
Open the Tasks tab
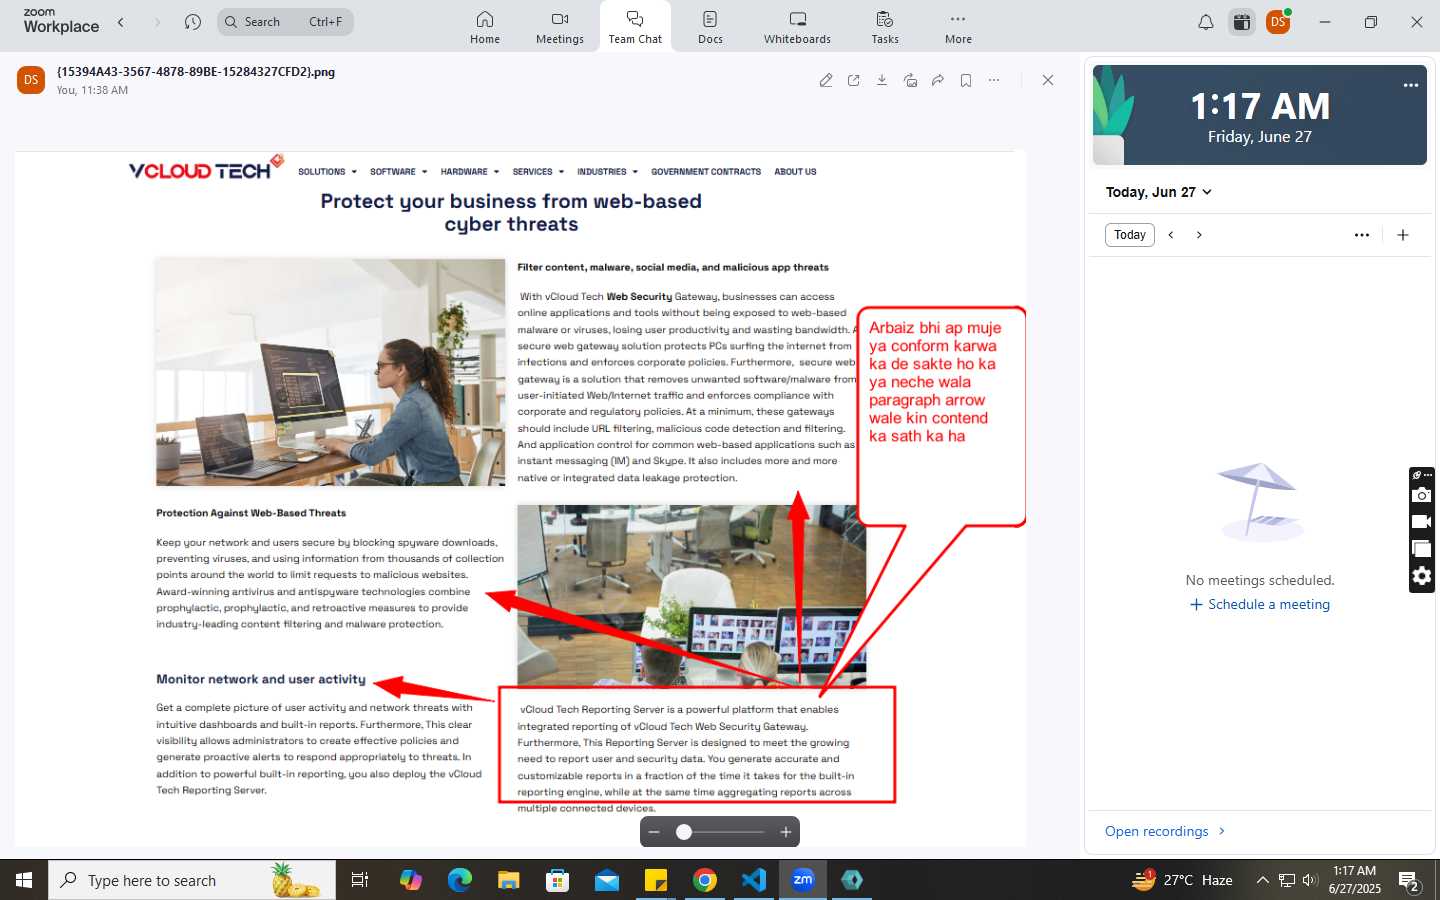[885, 27]
